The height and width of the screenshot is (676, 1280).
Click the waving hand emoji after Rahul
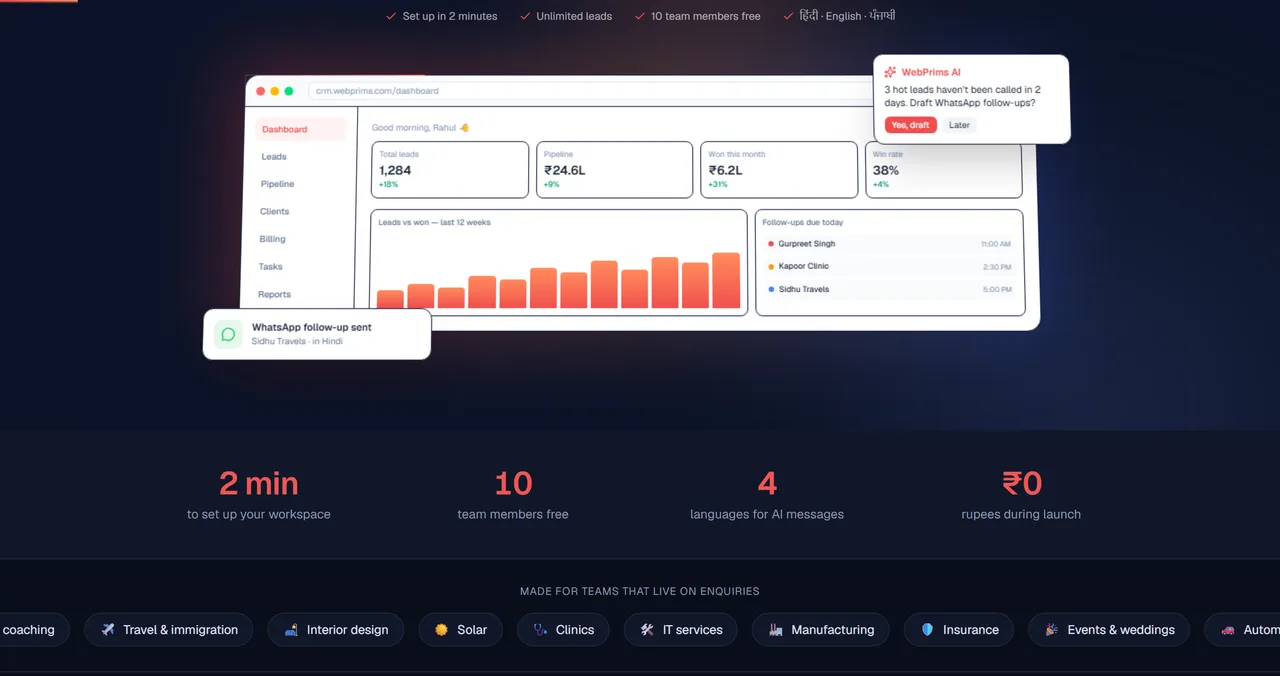point(464,128)
